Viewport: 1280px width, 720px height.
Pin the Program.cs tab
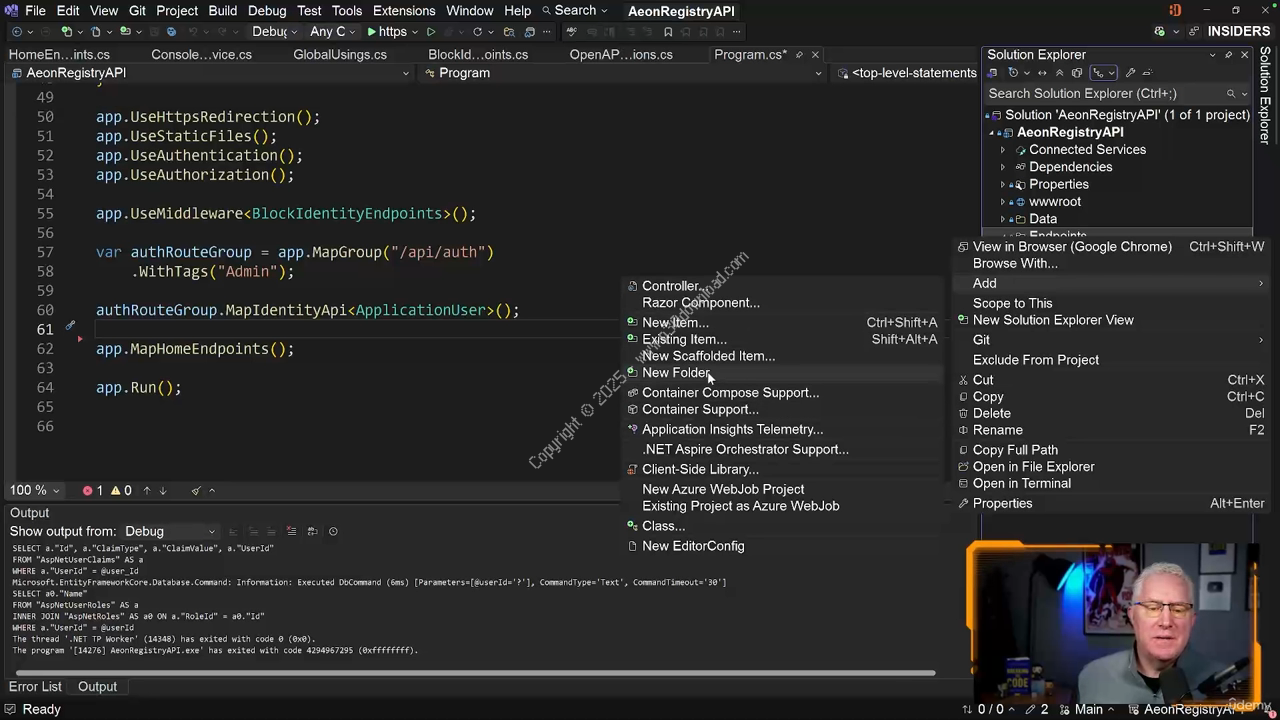tap(798, 55)
